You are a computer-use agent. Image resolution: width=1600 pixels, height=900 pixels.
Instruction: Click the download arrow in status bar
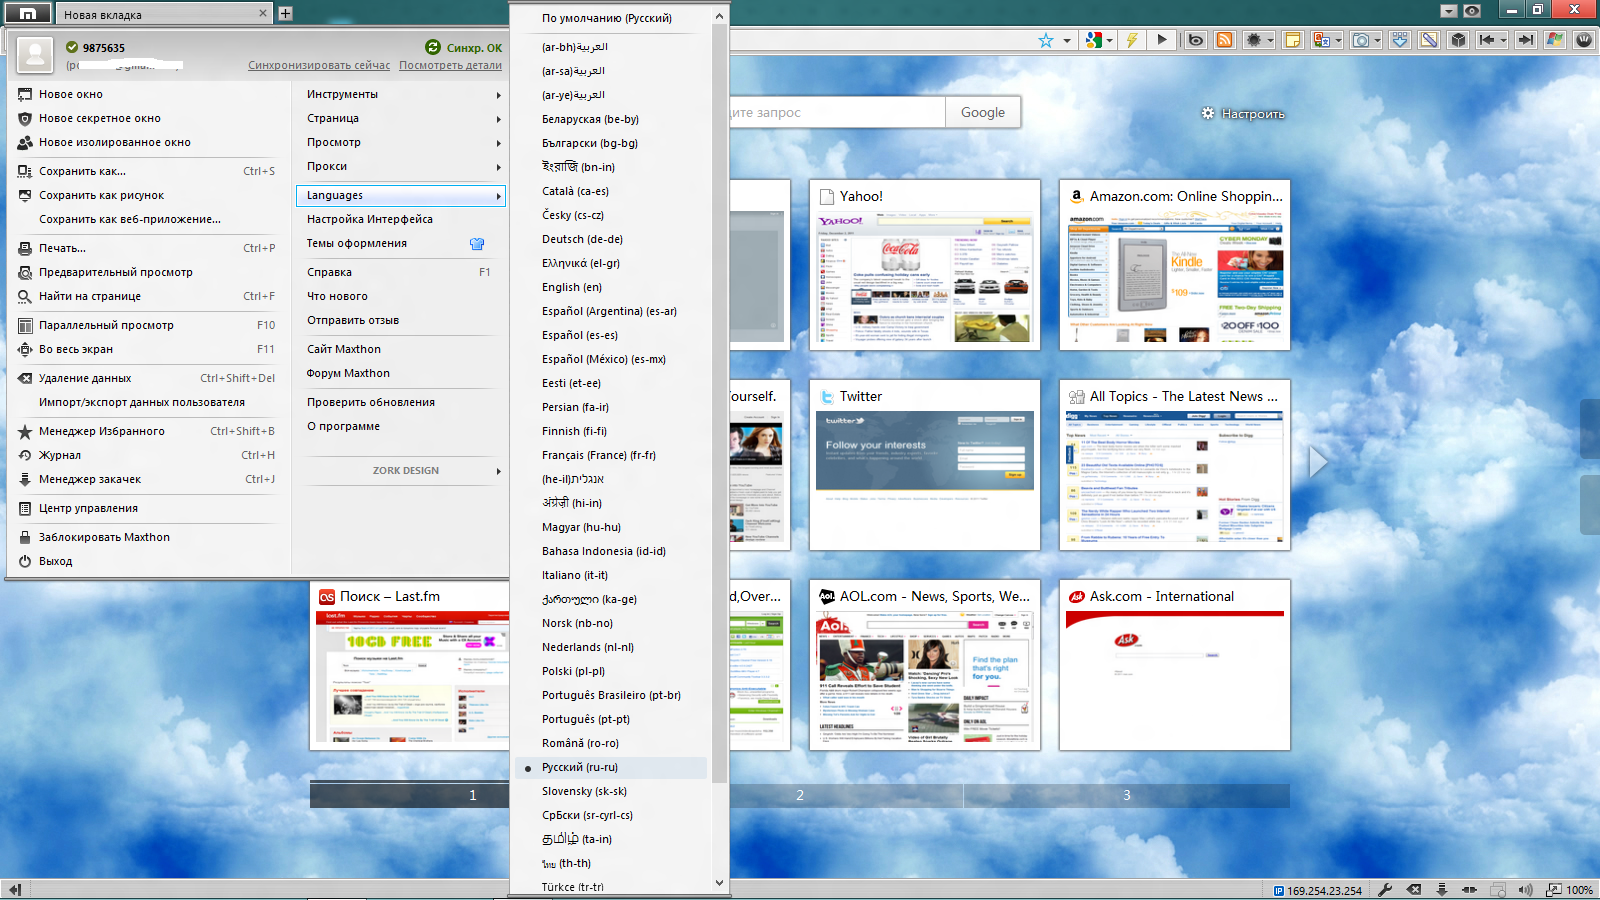point(1441,889)
